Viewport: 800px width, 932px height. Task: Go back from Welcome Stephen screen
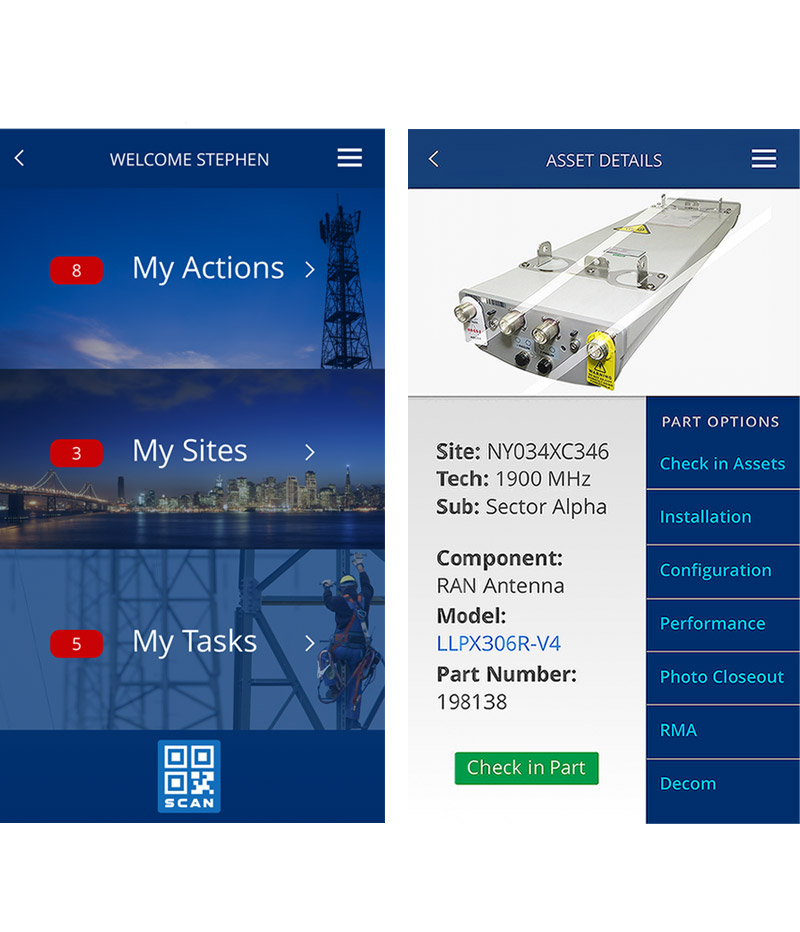pos(19,158)
